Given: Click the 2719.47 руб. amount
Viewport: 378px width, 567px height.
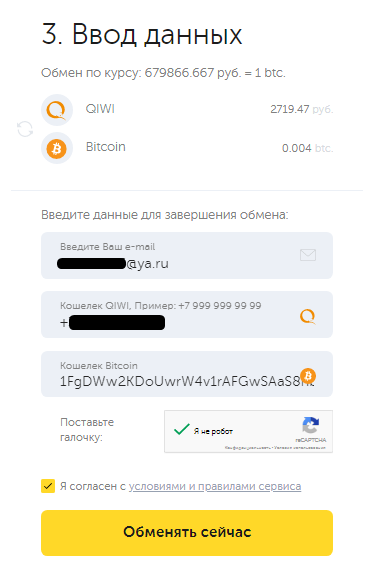Looking at the screenshot, I should point(302,109).
